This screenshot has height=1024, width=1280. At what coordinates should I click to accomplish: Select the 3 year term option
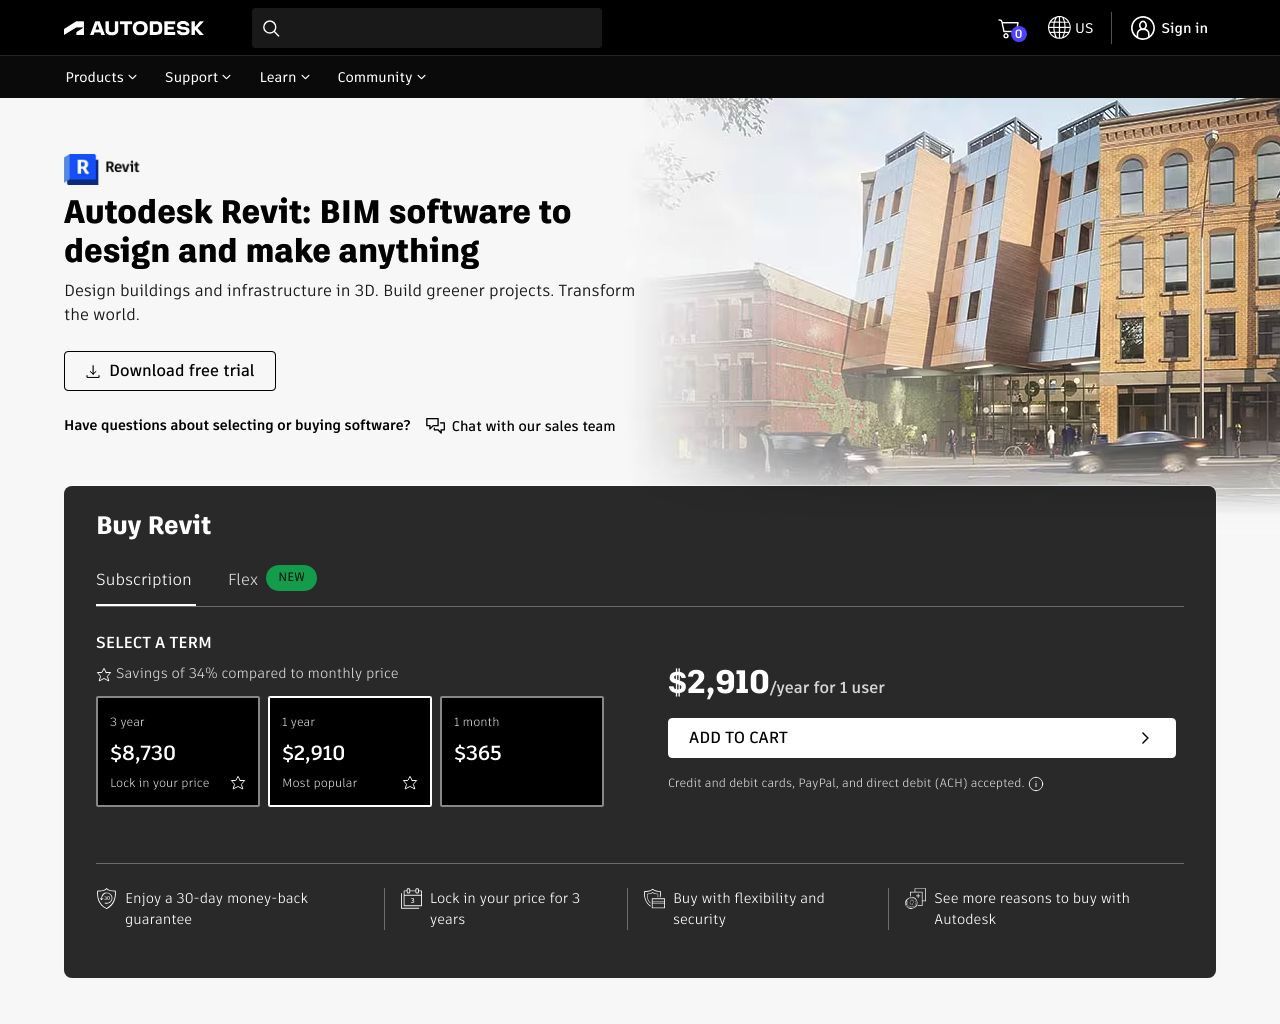tap(178, 751)
